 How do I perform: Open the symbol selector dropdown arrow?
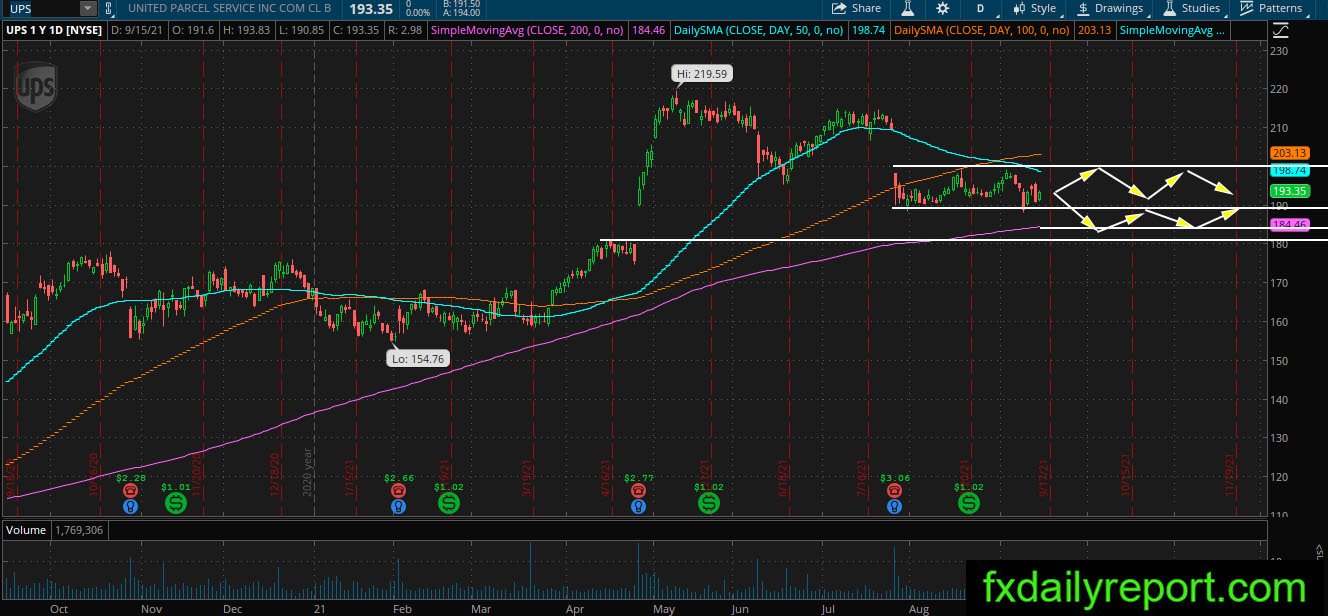tap(88, 8)
